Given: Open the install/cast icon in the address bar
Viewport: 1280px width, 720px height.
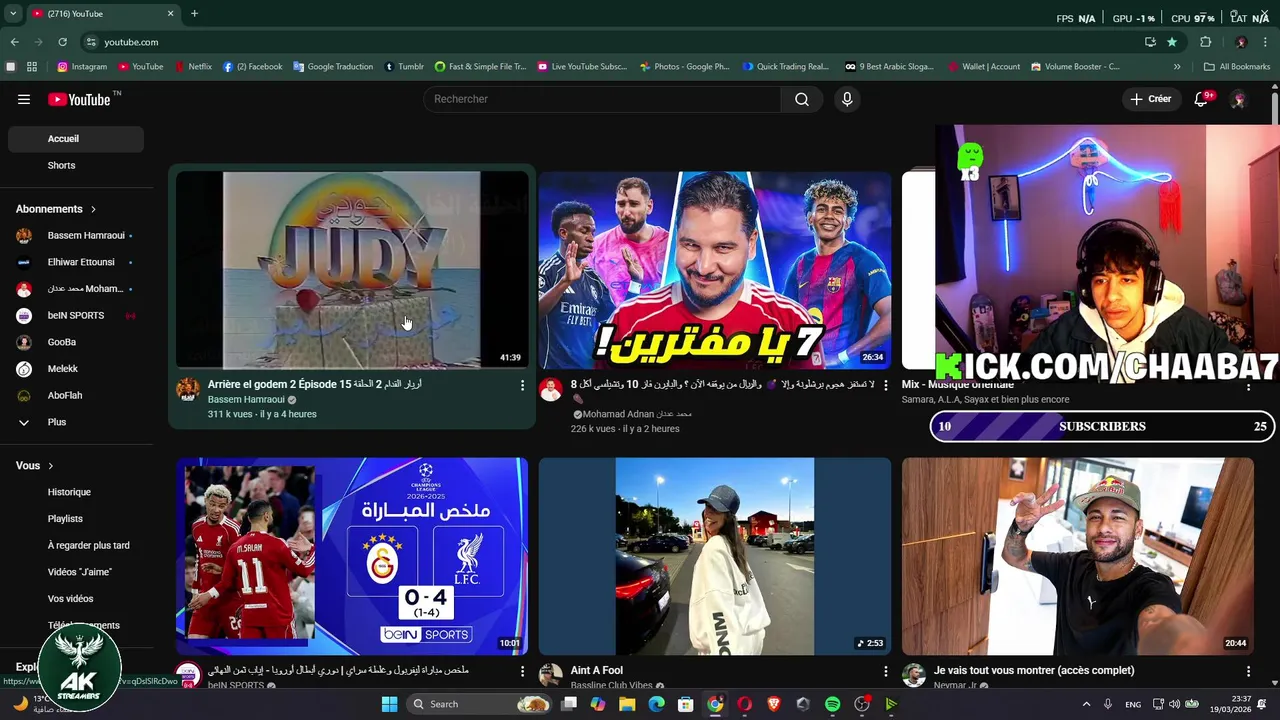Looking at the screenshot, I should click(x=1150, y=42).
